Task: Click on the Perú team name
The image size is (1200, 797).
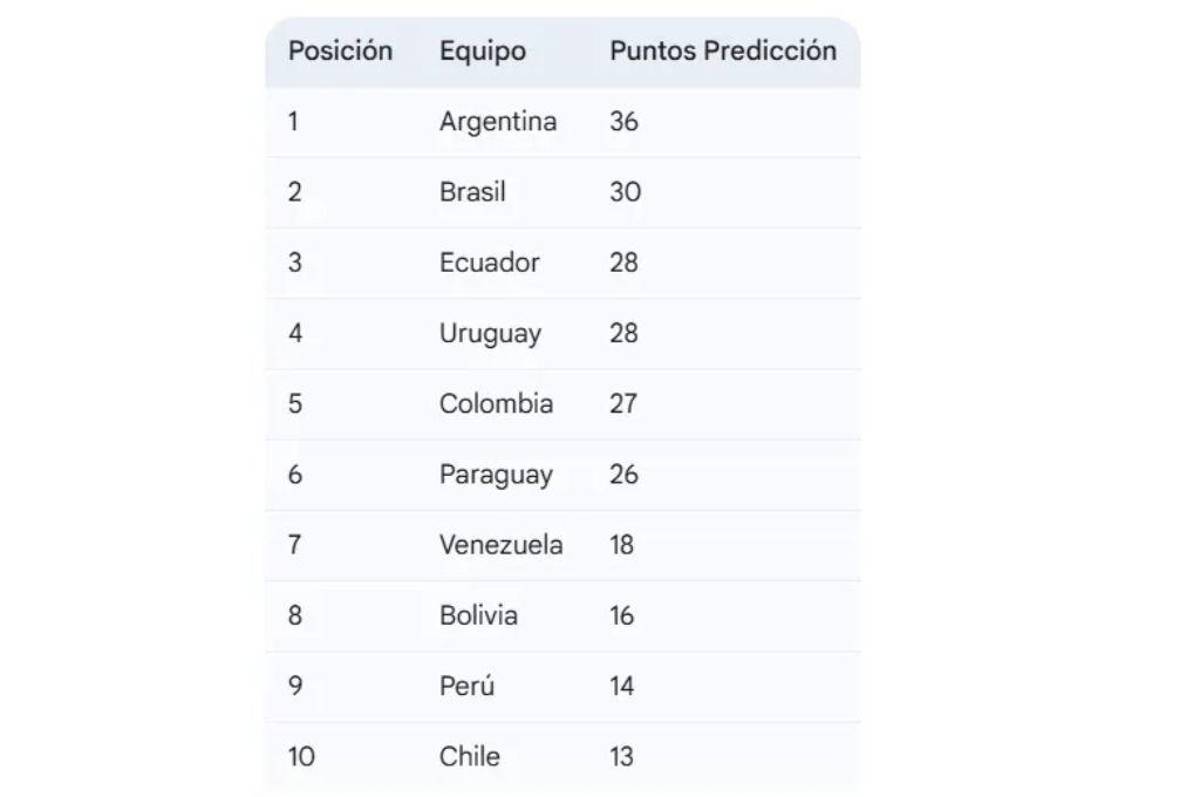Action: coord(466,686)
